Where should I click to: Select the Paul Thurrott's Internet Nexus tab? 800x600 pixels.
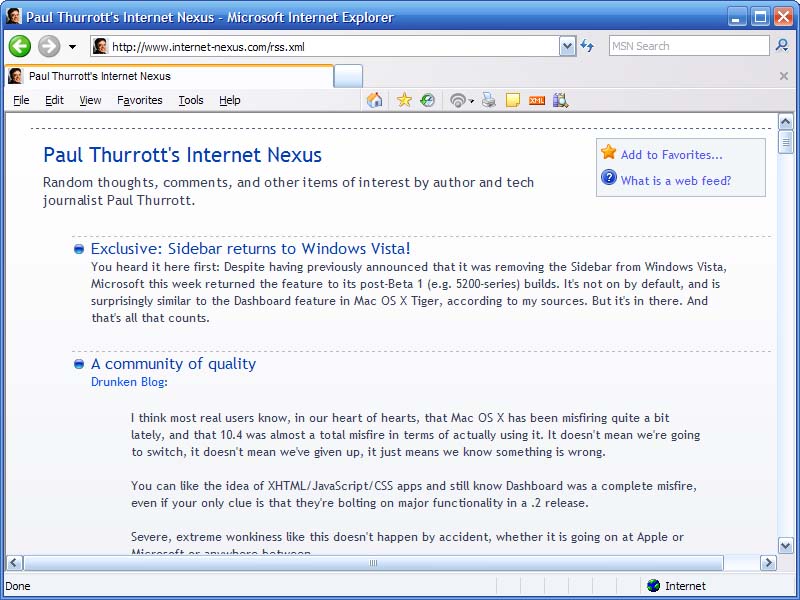(x=169, y=77)
